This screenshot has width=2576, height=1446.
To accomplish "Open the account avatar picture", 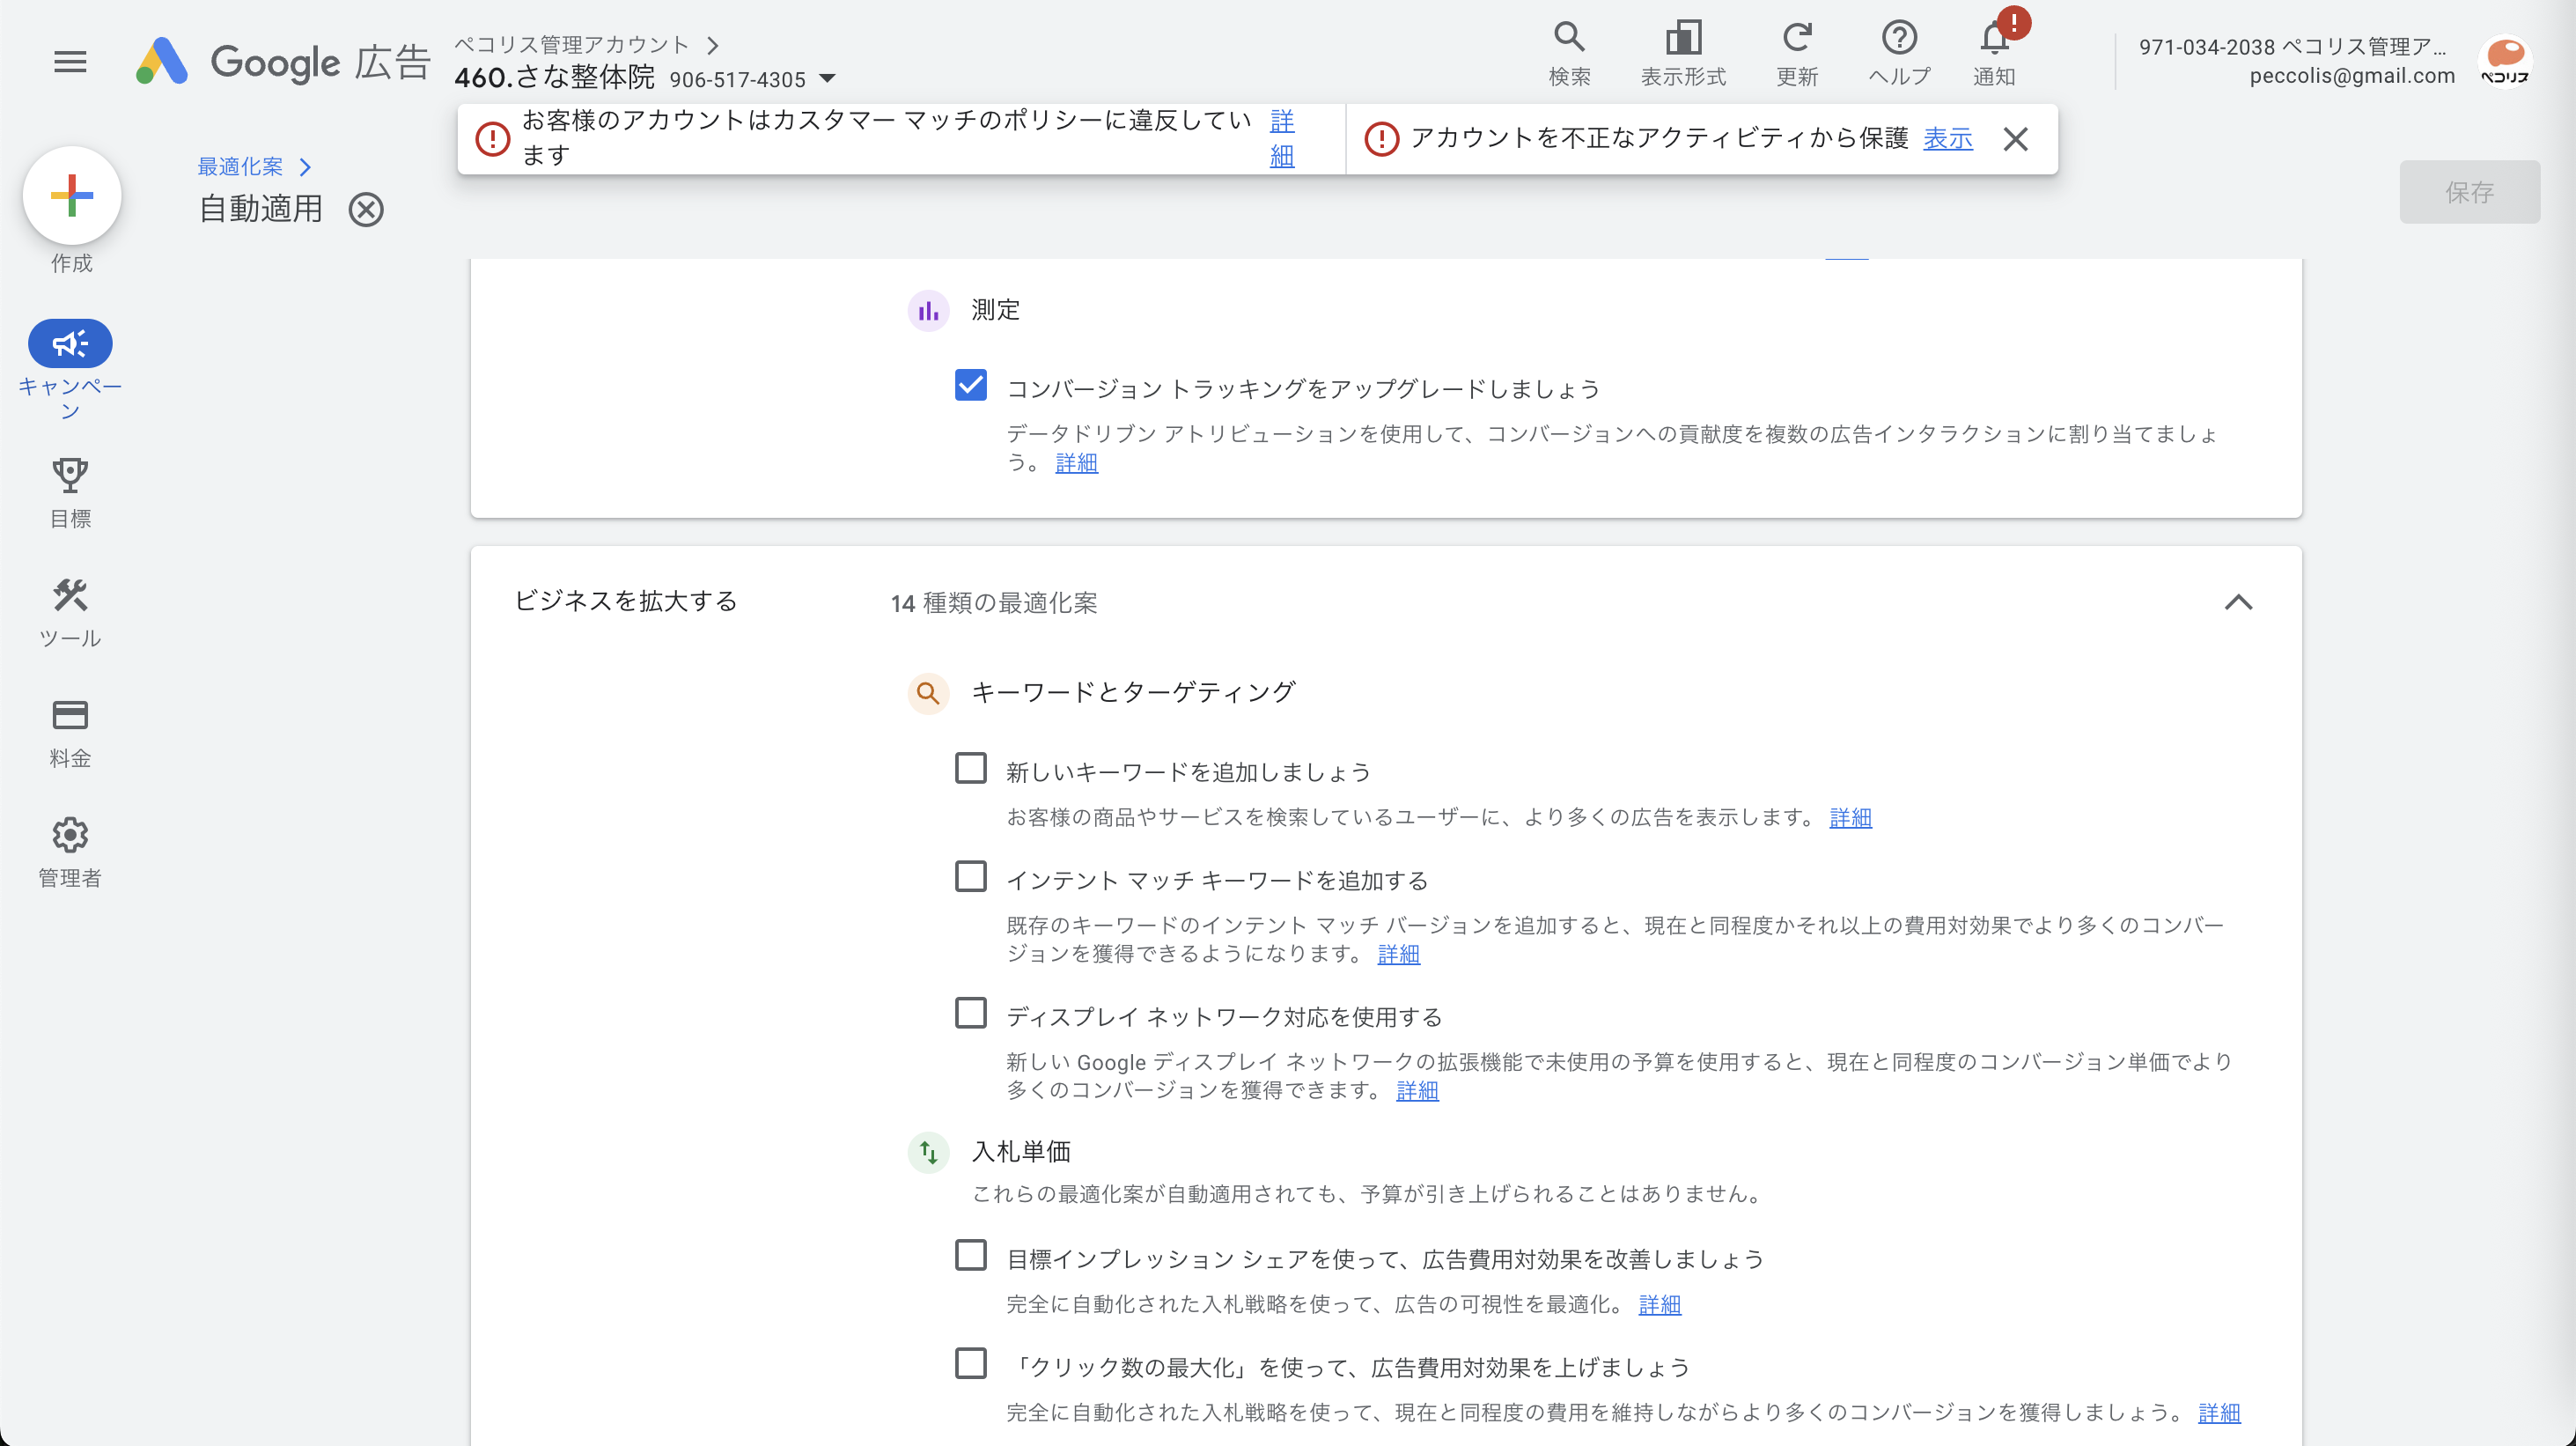I will [x=2504, y=62].
